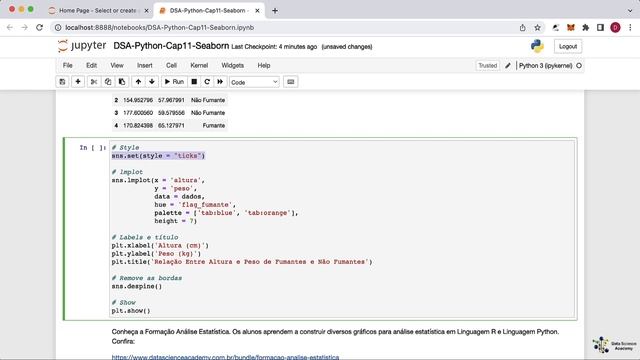
Task: Go forward in browser history
Action: coord(24,27)
